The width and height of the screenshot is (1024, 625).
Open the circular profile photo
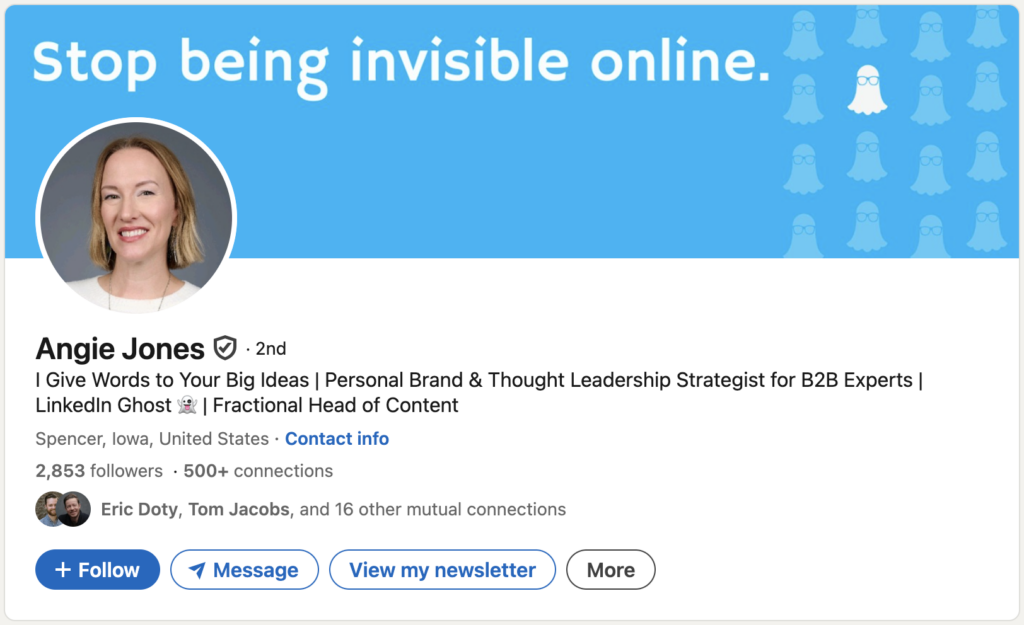pyautogui.click(x=136, y=216)
